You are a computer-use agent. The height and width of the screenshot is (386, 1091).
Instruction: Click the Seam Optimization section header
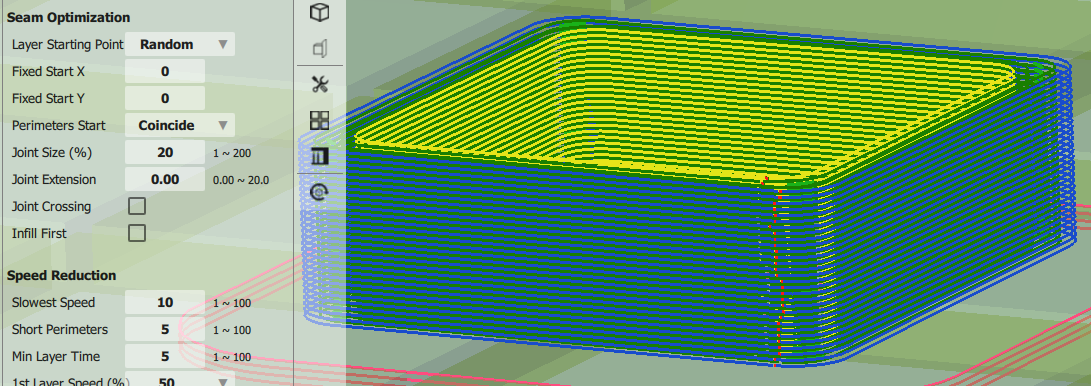pyautogui.click(x=68, y=17)
